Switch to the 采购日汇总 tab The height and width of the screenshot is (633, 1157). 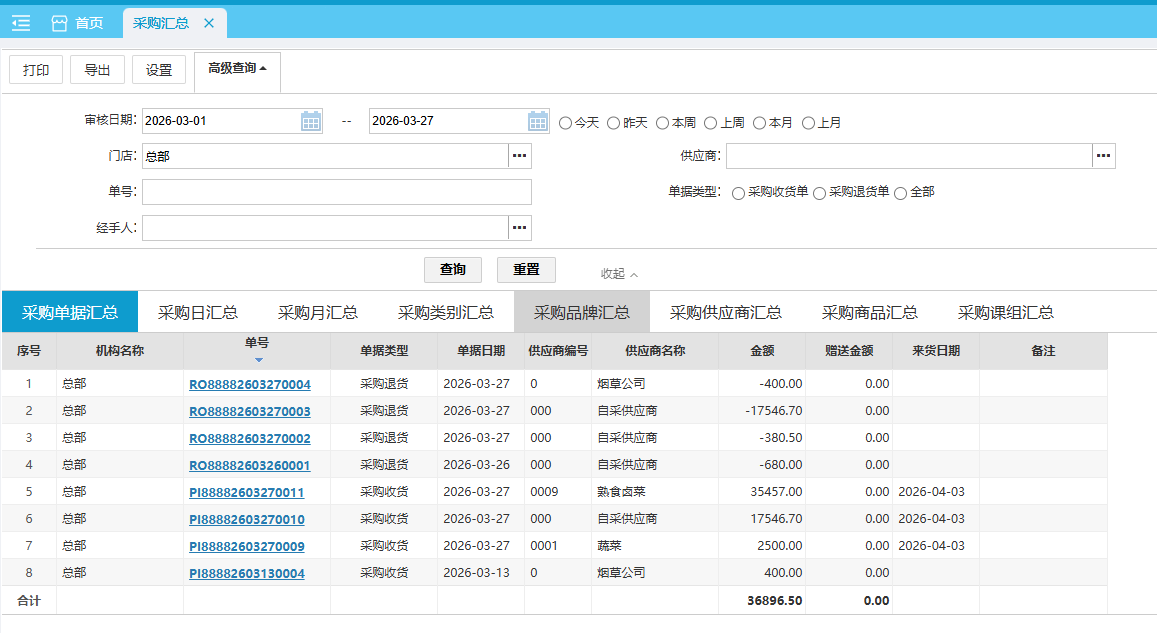[197, 312]
